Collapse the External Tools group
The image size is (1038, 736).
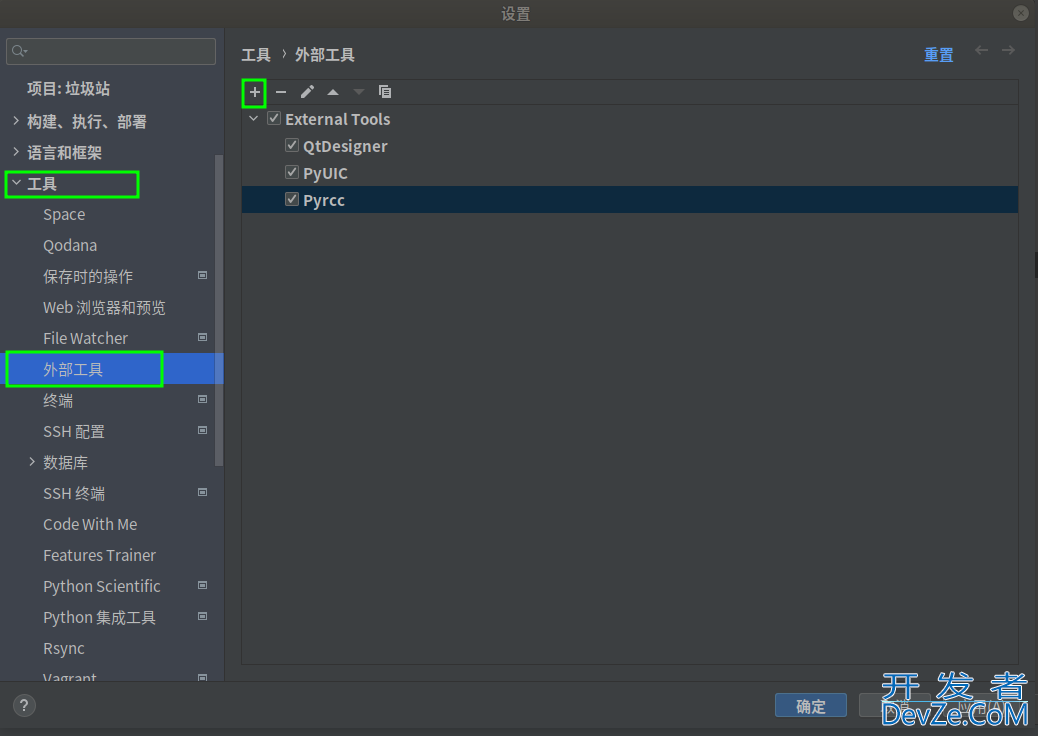[254, 119]
